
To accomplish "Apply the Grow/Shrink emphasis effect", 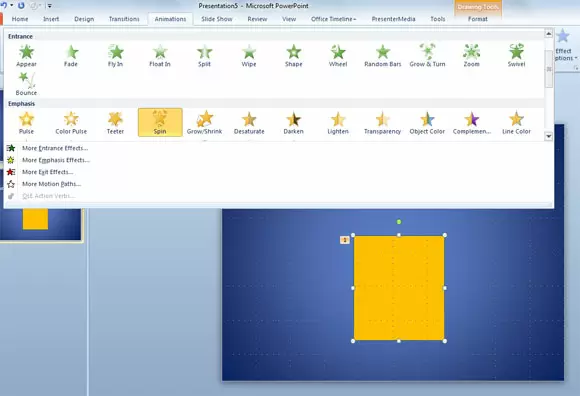I will tap(205, 123).
